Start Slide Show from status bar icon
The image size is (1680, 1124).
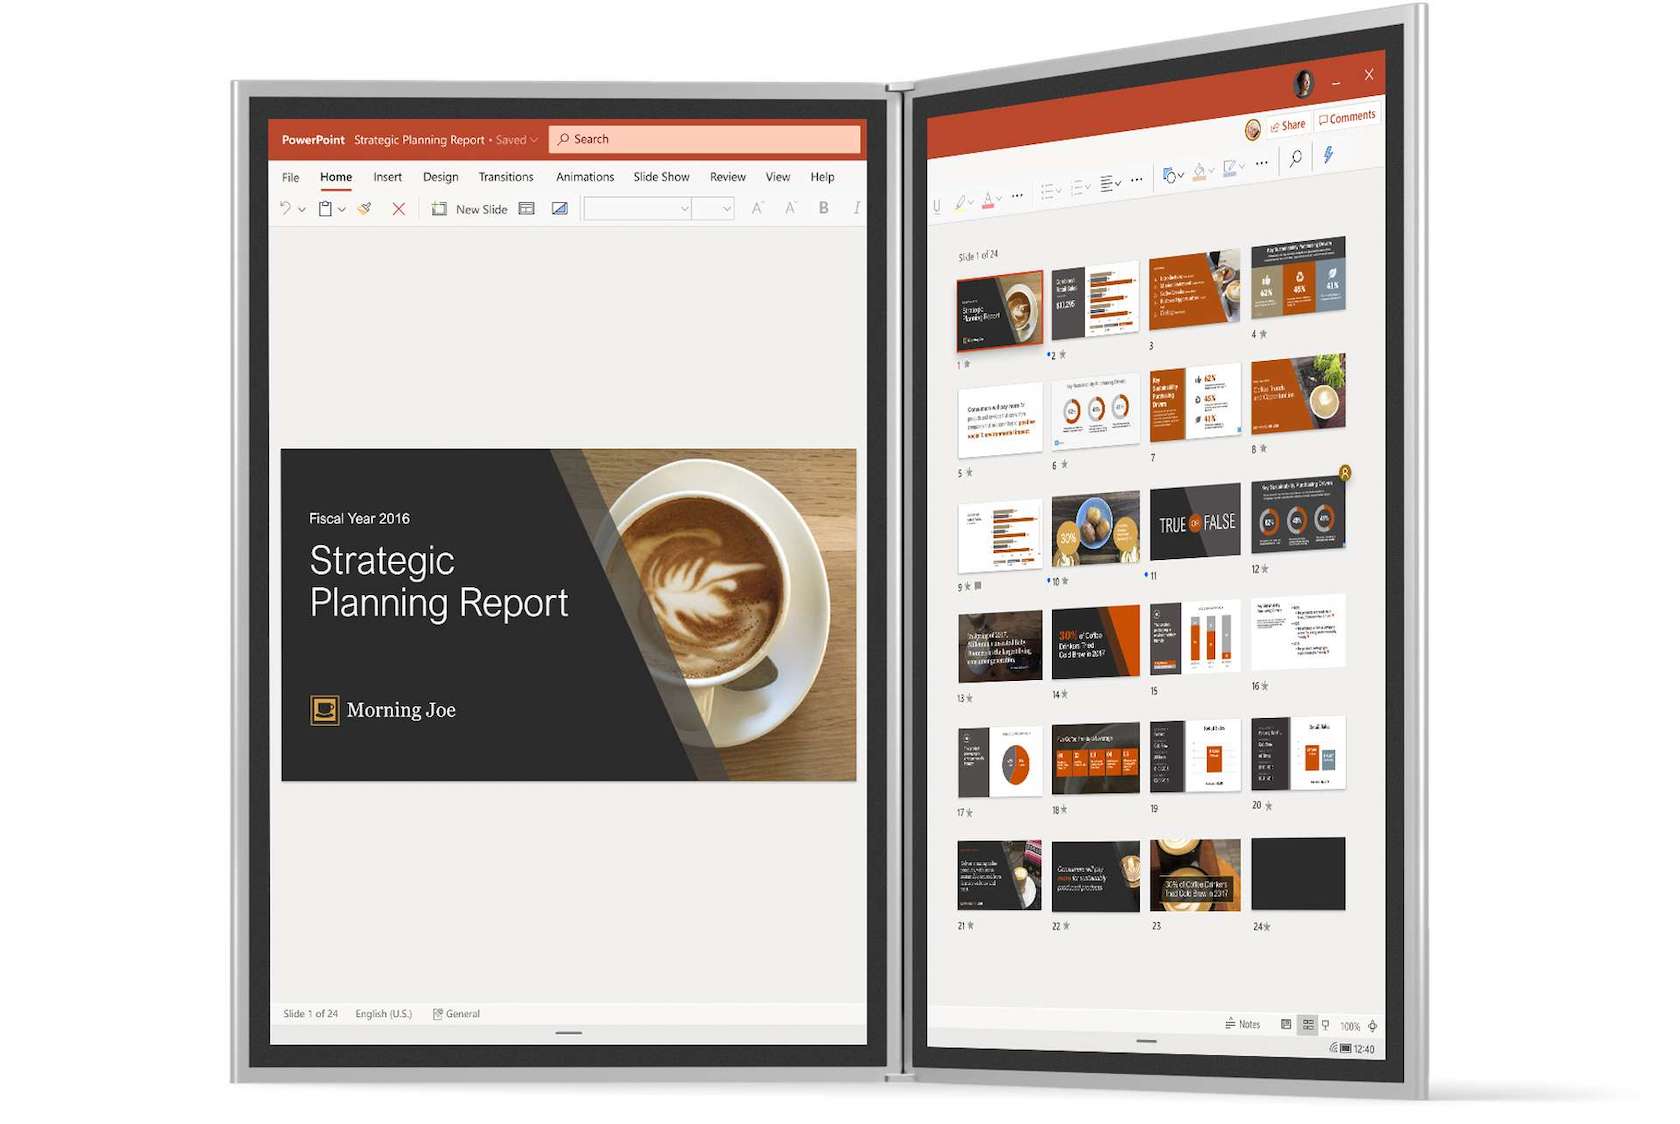tap(1326, 1025)
